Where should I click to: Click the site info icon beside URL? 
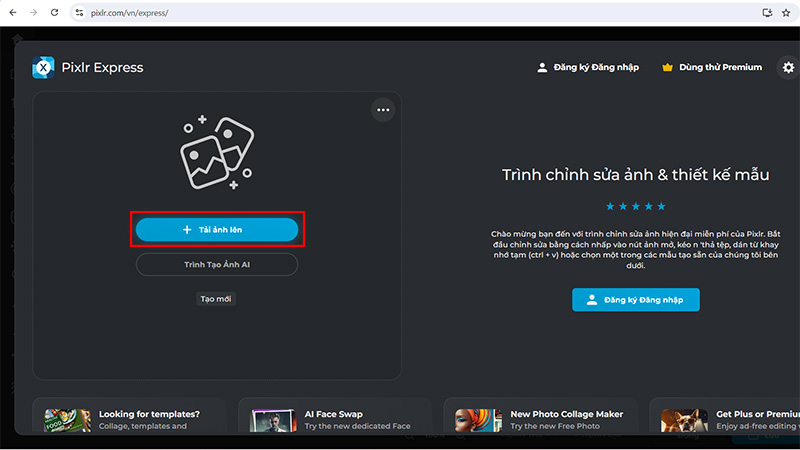81,13
